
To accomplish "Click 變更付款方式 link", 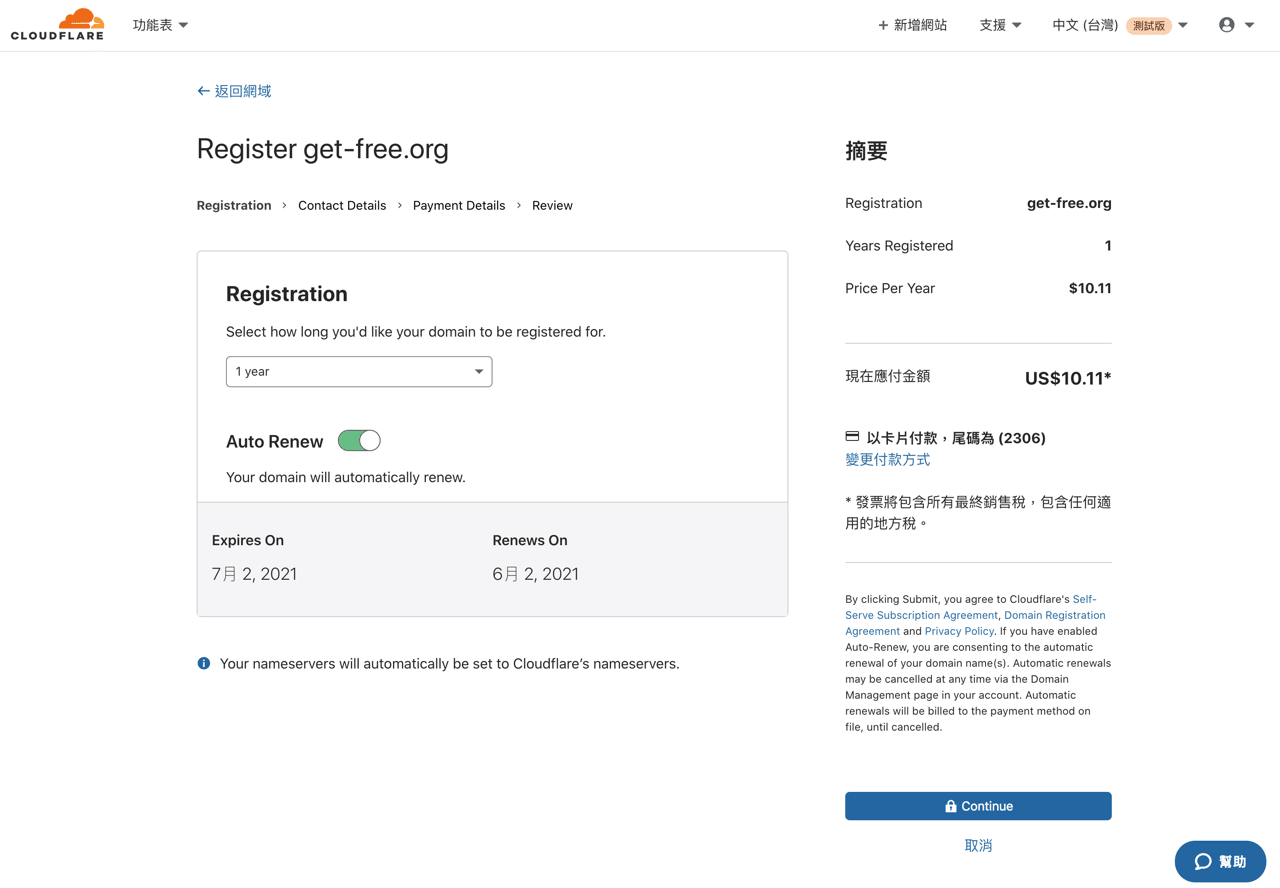I will [887, 459].
